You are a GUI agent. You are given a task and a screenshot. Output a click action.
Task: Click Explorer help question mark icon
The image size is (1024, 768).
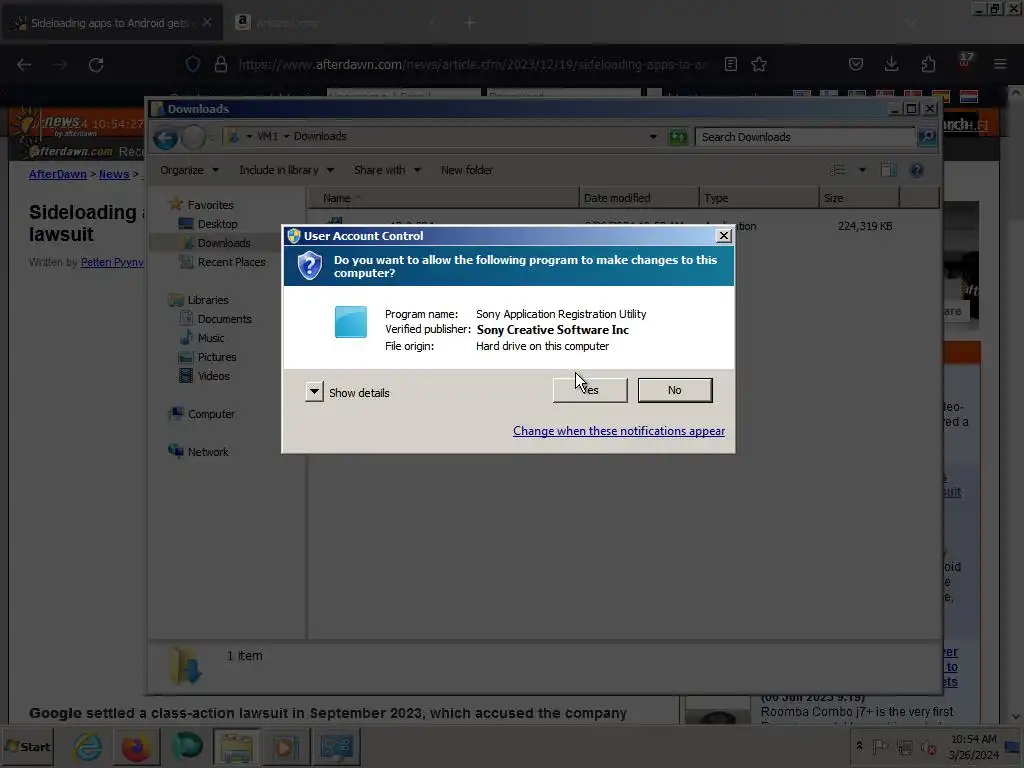(x=916, y=170)
